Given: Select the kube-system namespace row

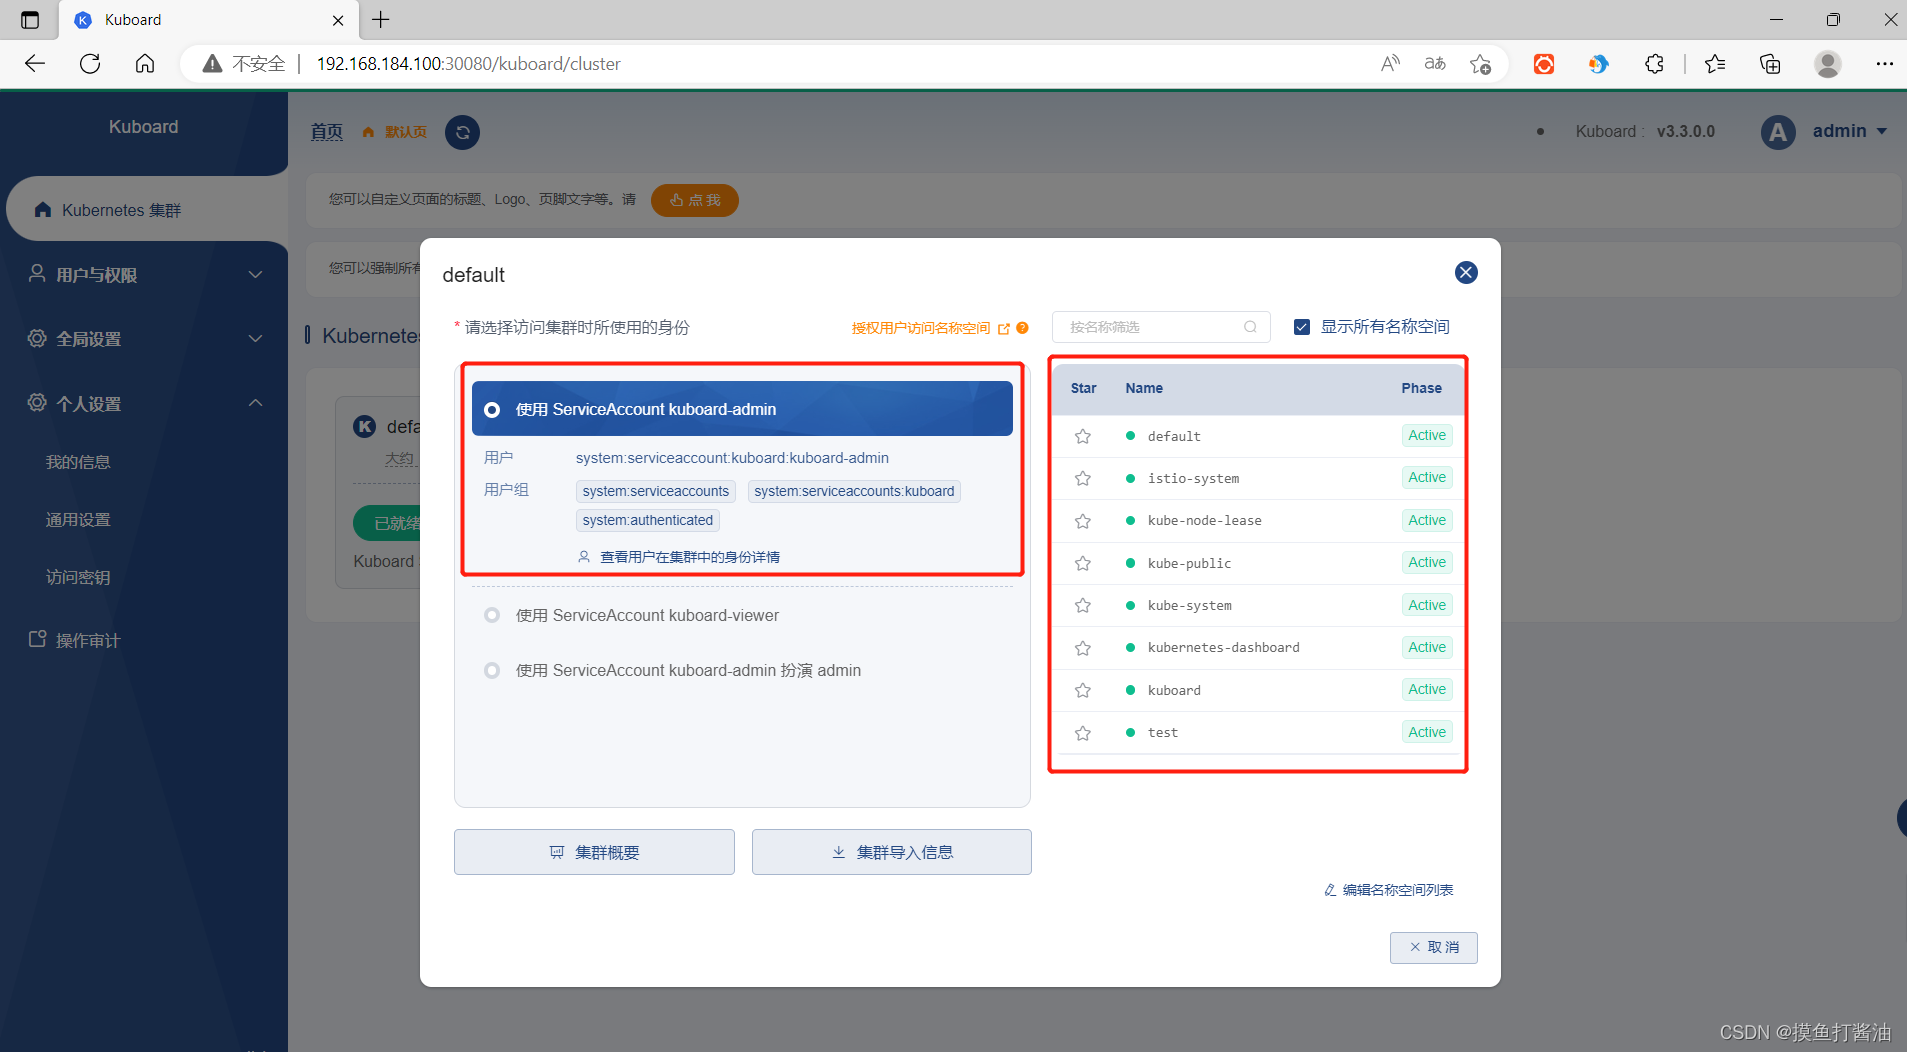Looking at the screenshot, I should tap(1259, 605).
